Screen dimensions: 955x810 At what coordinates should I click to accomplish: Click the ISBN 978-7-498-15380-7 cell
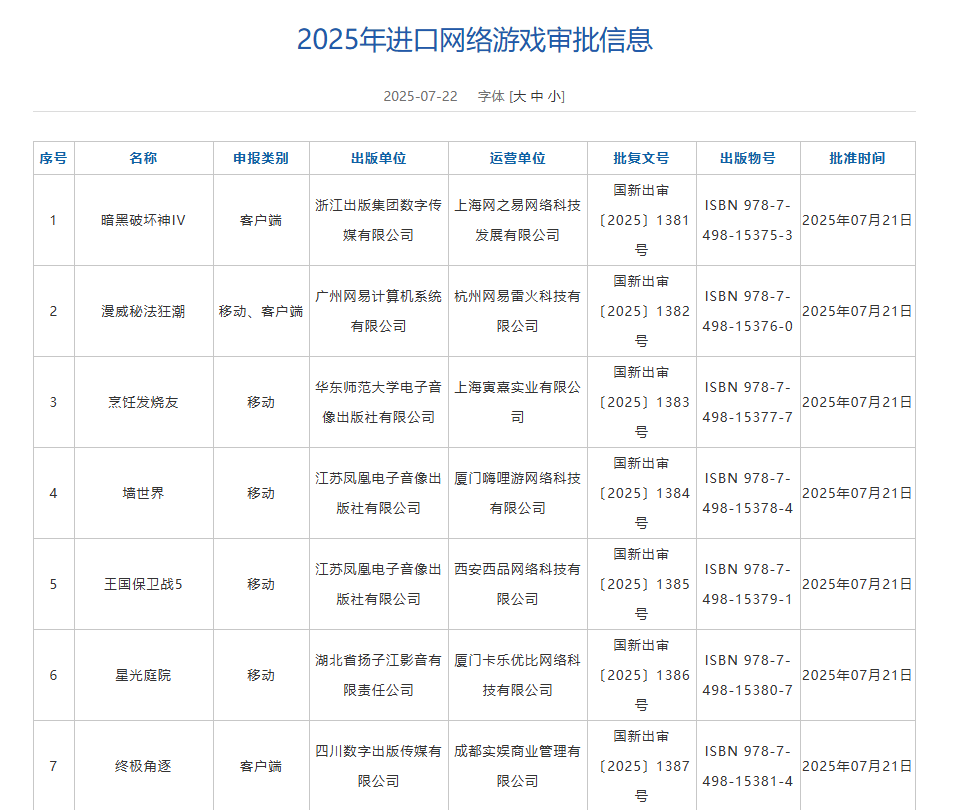(747, 675)
